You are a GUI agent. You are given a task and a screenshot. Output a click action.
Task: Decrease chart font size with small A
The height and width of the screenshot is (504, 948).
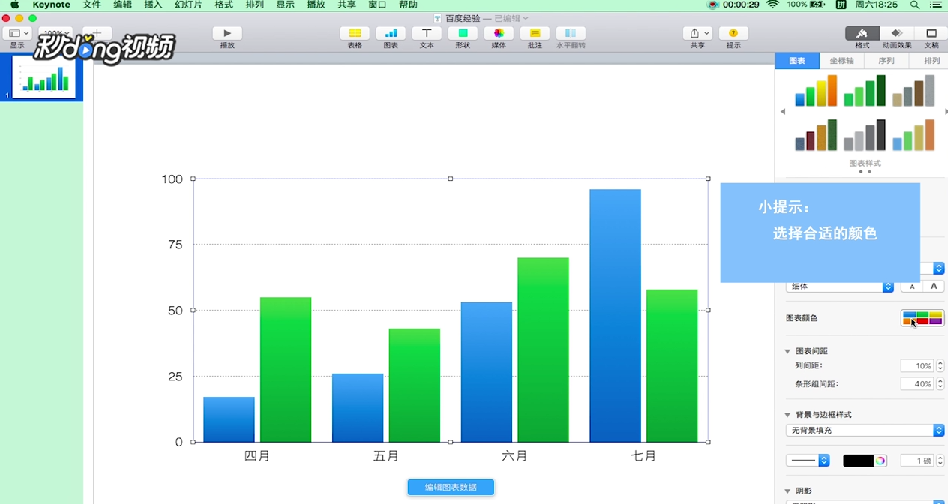(x=912, y=286)
